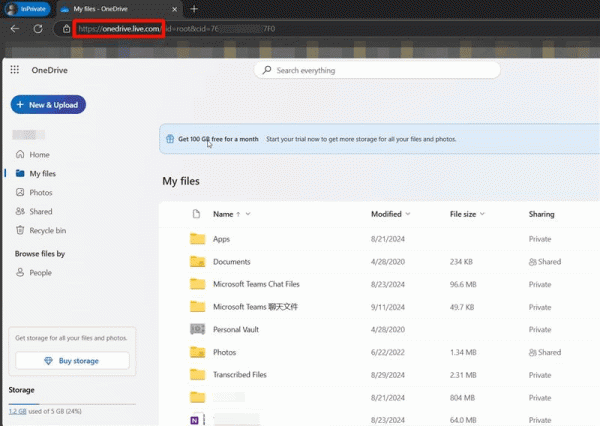Open Microsoft Teams Chat Files name
This screenshot has height=426, width=600.
click(x=256, y=284)
